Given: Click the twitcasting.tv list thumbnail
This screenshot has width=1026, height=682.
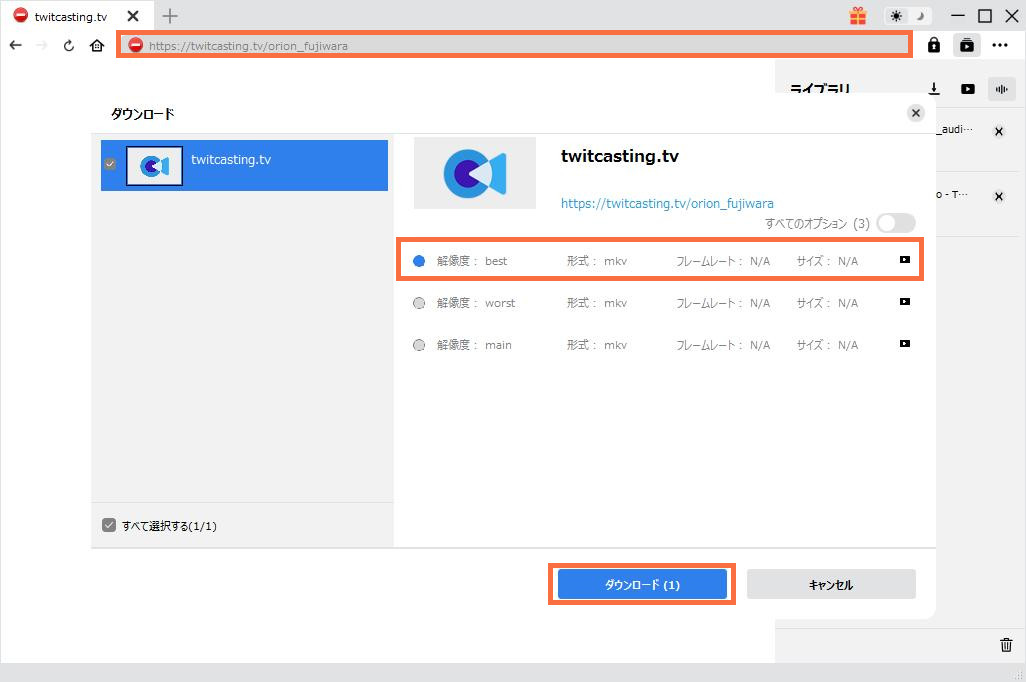Looking at the screenshot, I should tap(154, 166).
